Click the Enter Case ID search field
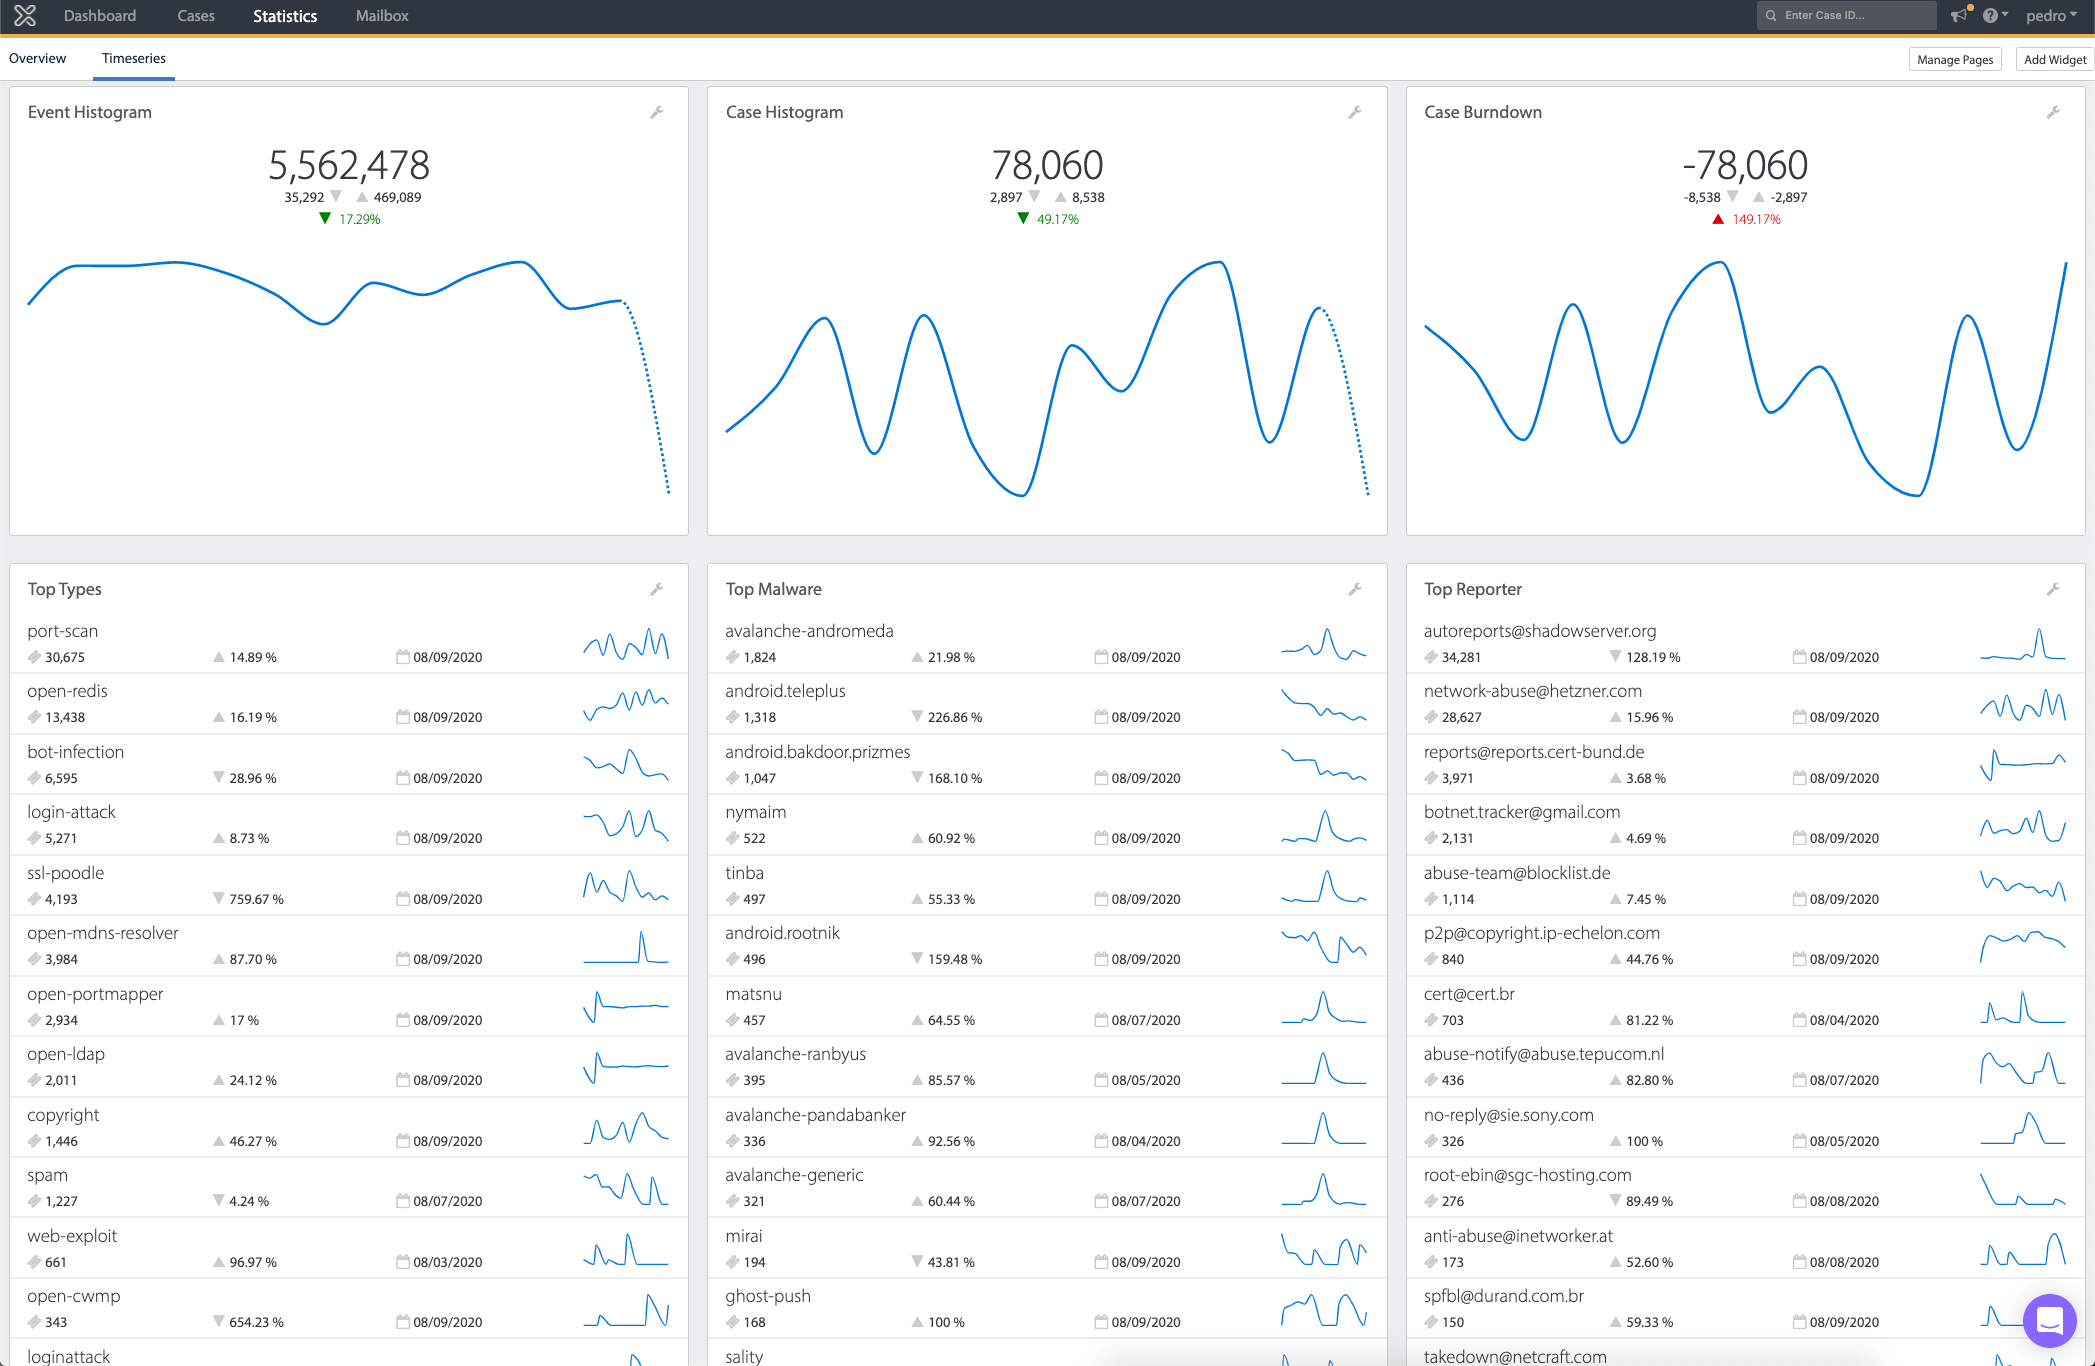Screen dimensions: 2095x1366 (1846, 15)
